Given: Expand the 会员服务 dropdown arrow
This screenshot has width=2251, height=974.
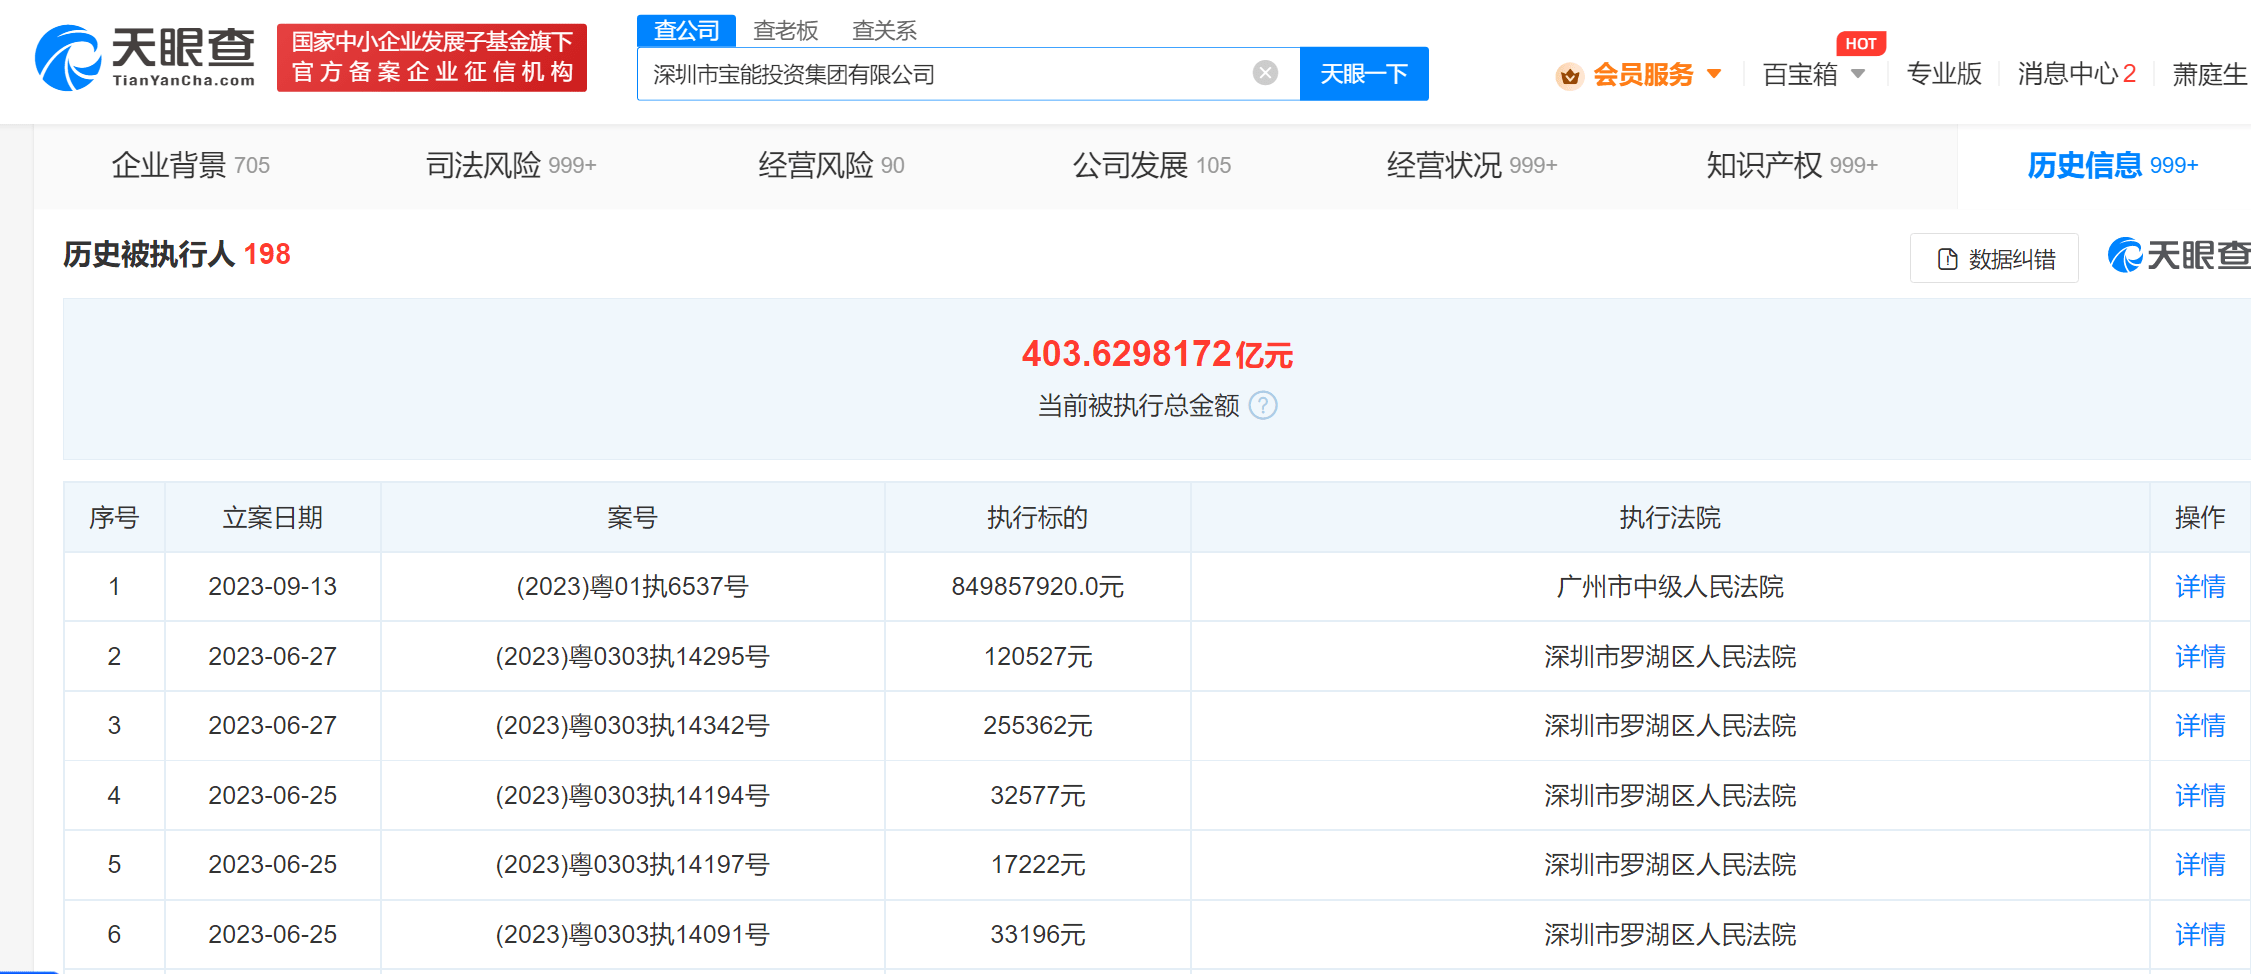Looking at the screenshot, I should click(1714, 74).
